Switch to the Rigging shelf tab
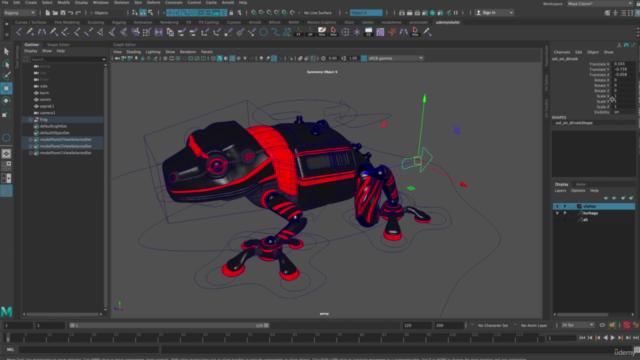The height and width of the screenshot is (360, 640). (119, 22)
